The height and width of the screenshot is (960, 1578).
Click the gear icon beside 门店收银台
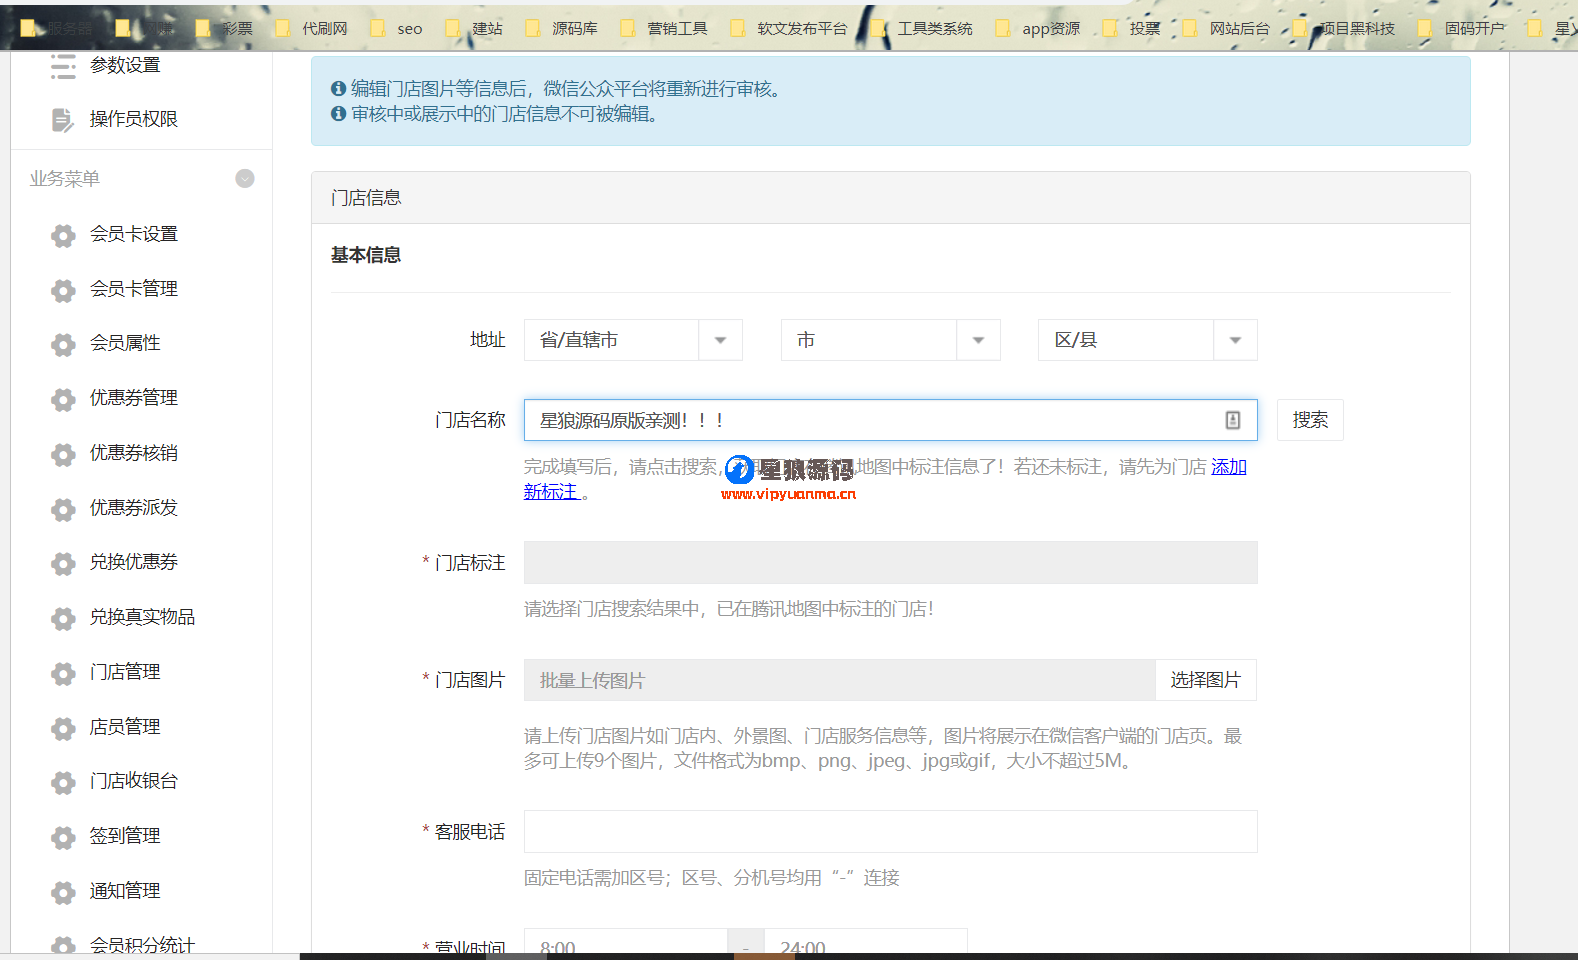tap(63, 782)
